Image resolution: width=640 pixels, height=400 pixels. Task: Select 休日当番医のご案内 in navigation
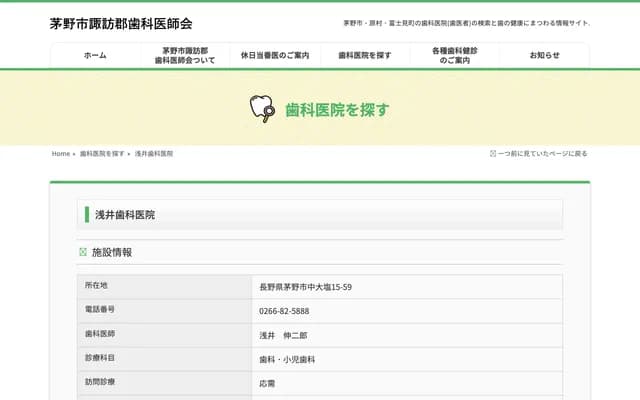point(274,56)
